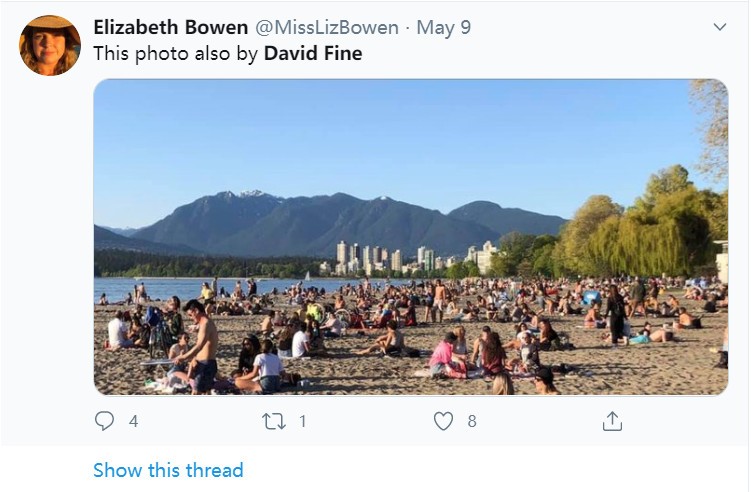
Task: Click the reply count number 4
Action: pyautogui.click(x=134, y=421)
